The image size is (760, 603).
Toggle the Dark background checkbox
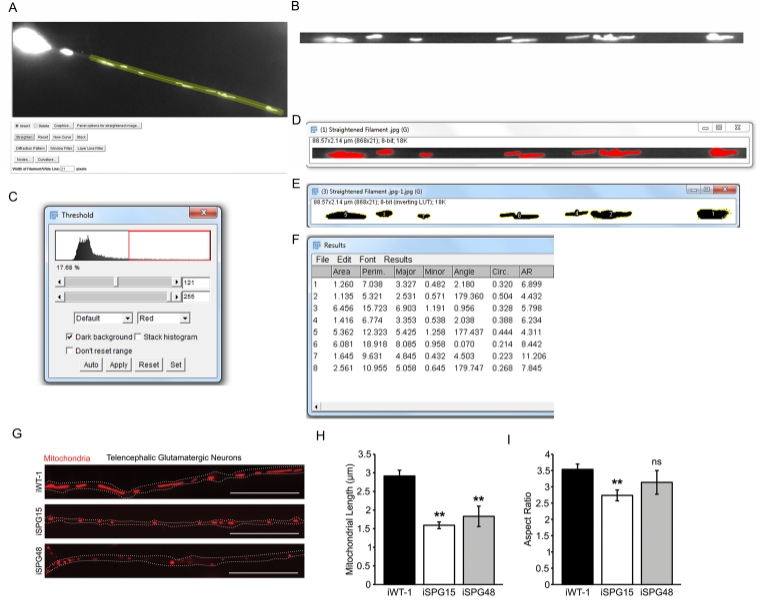pyautogui.click(x=69, y=336)
